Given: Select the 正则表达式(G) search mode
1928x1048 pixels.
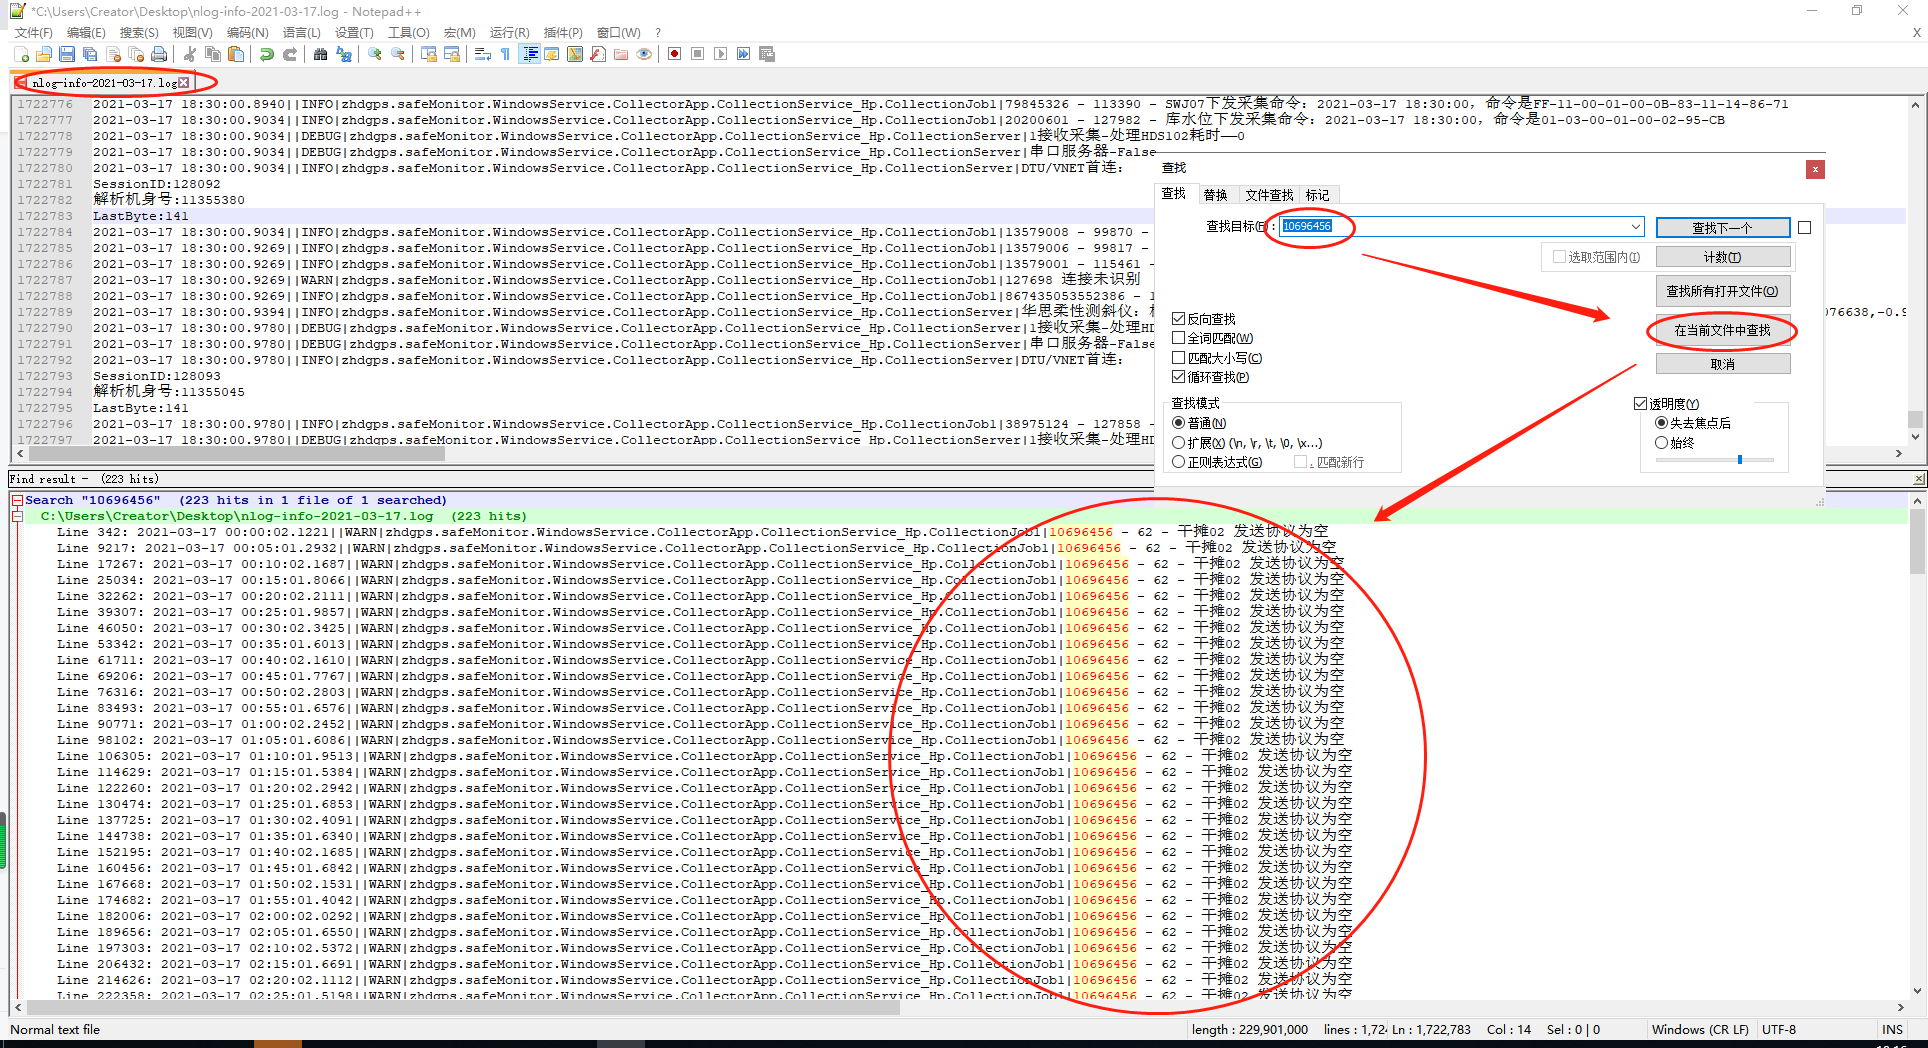Looking at the screenshot, I should click(1179, 462).
